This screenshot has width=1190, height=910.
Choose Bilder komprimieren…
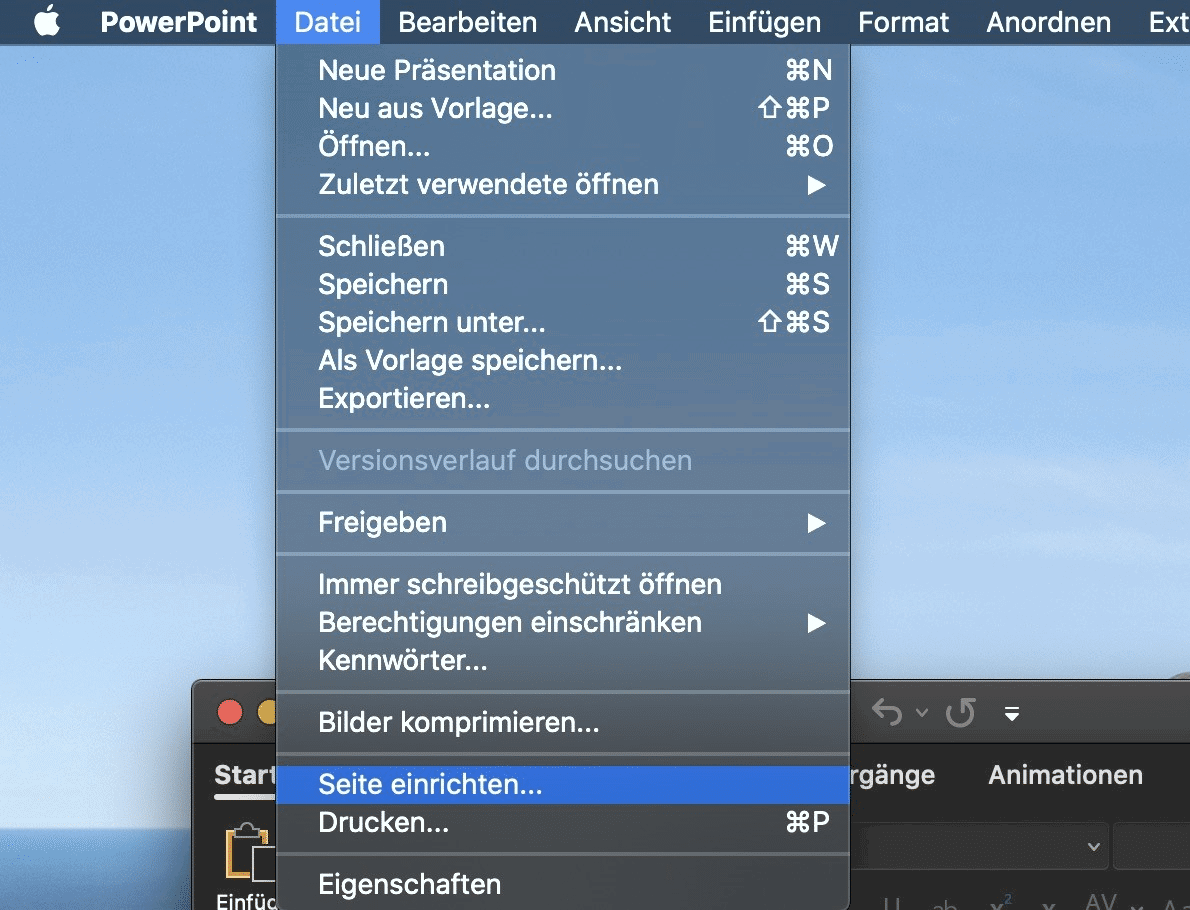(562, 722)
